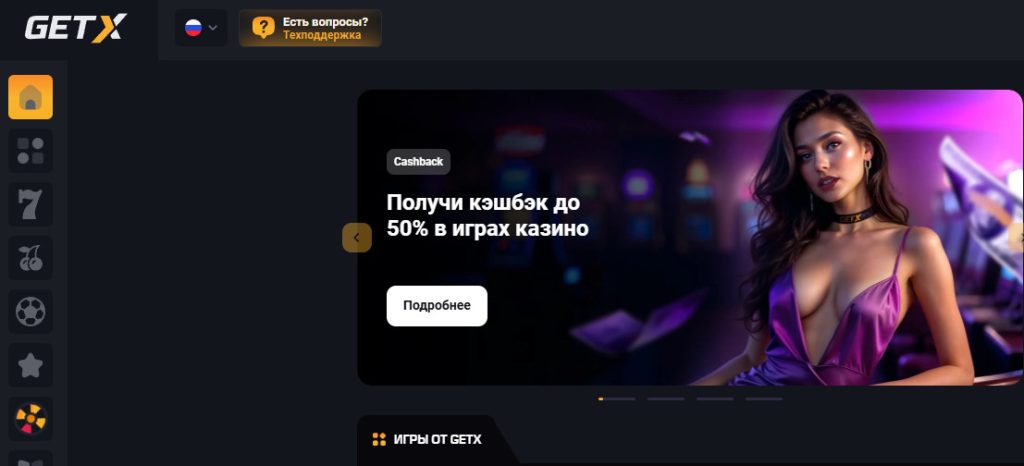
Task: Open favorites star icon in sidebar
Action: tap(30, 365)
